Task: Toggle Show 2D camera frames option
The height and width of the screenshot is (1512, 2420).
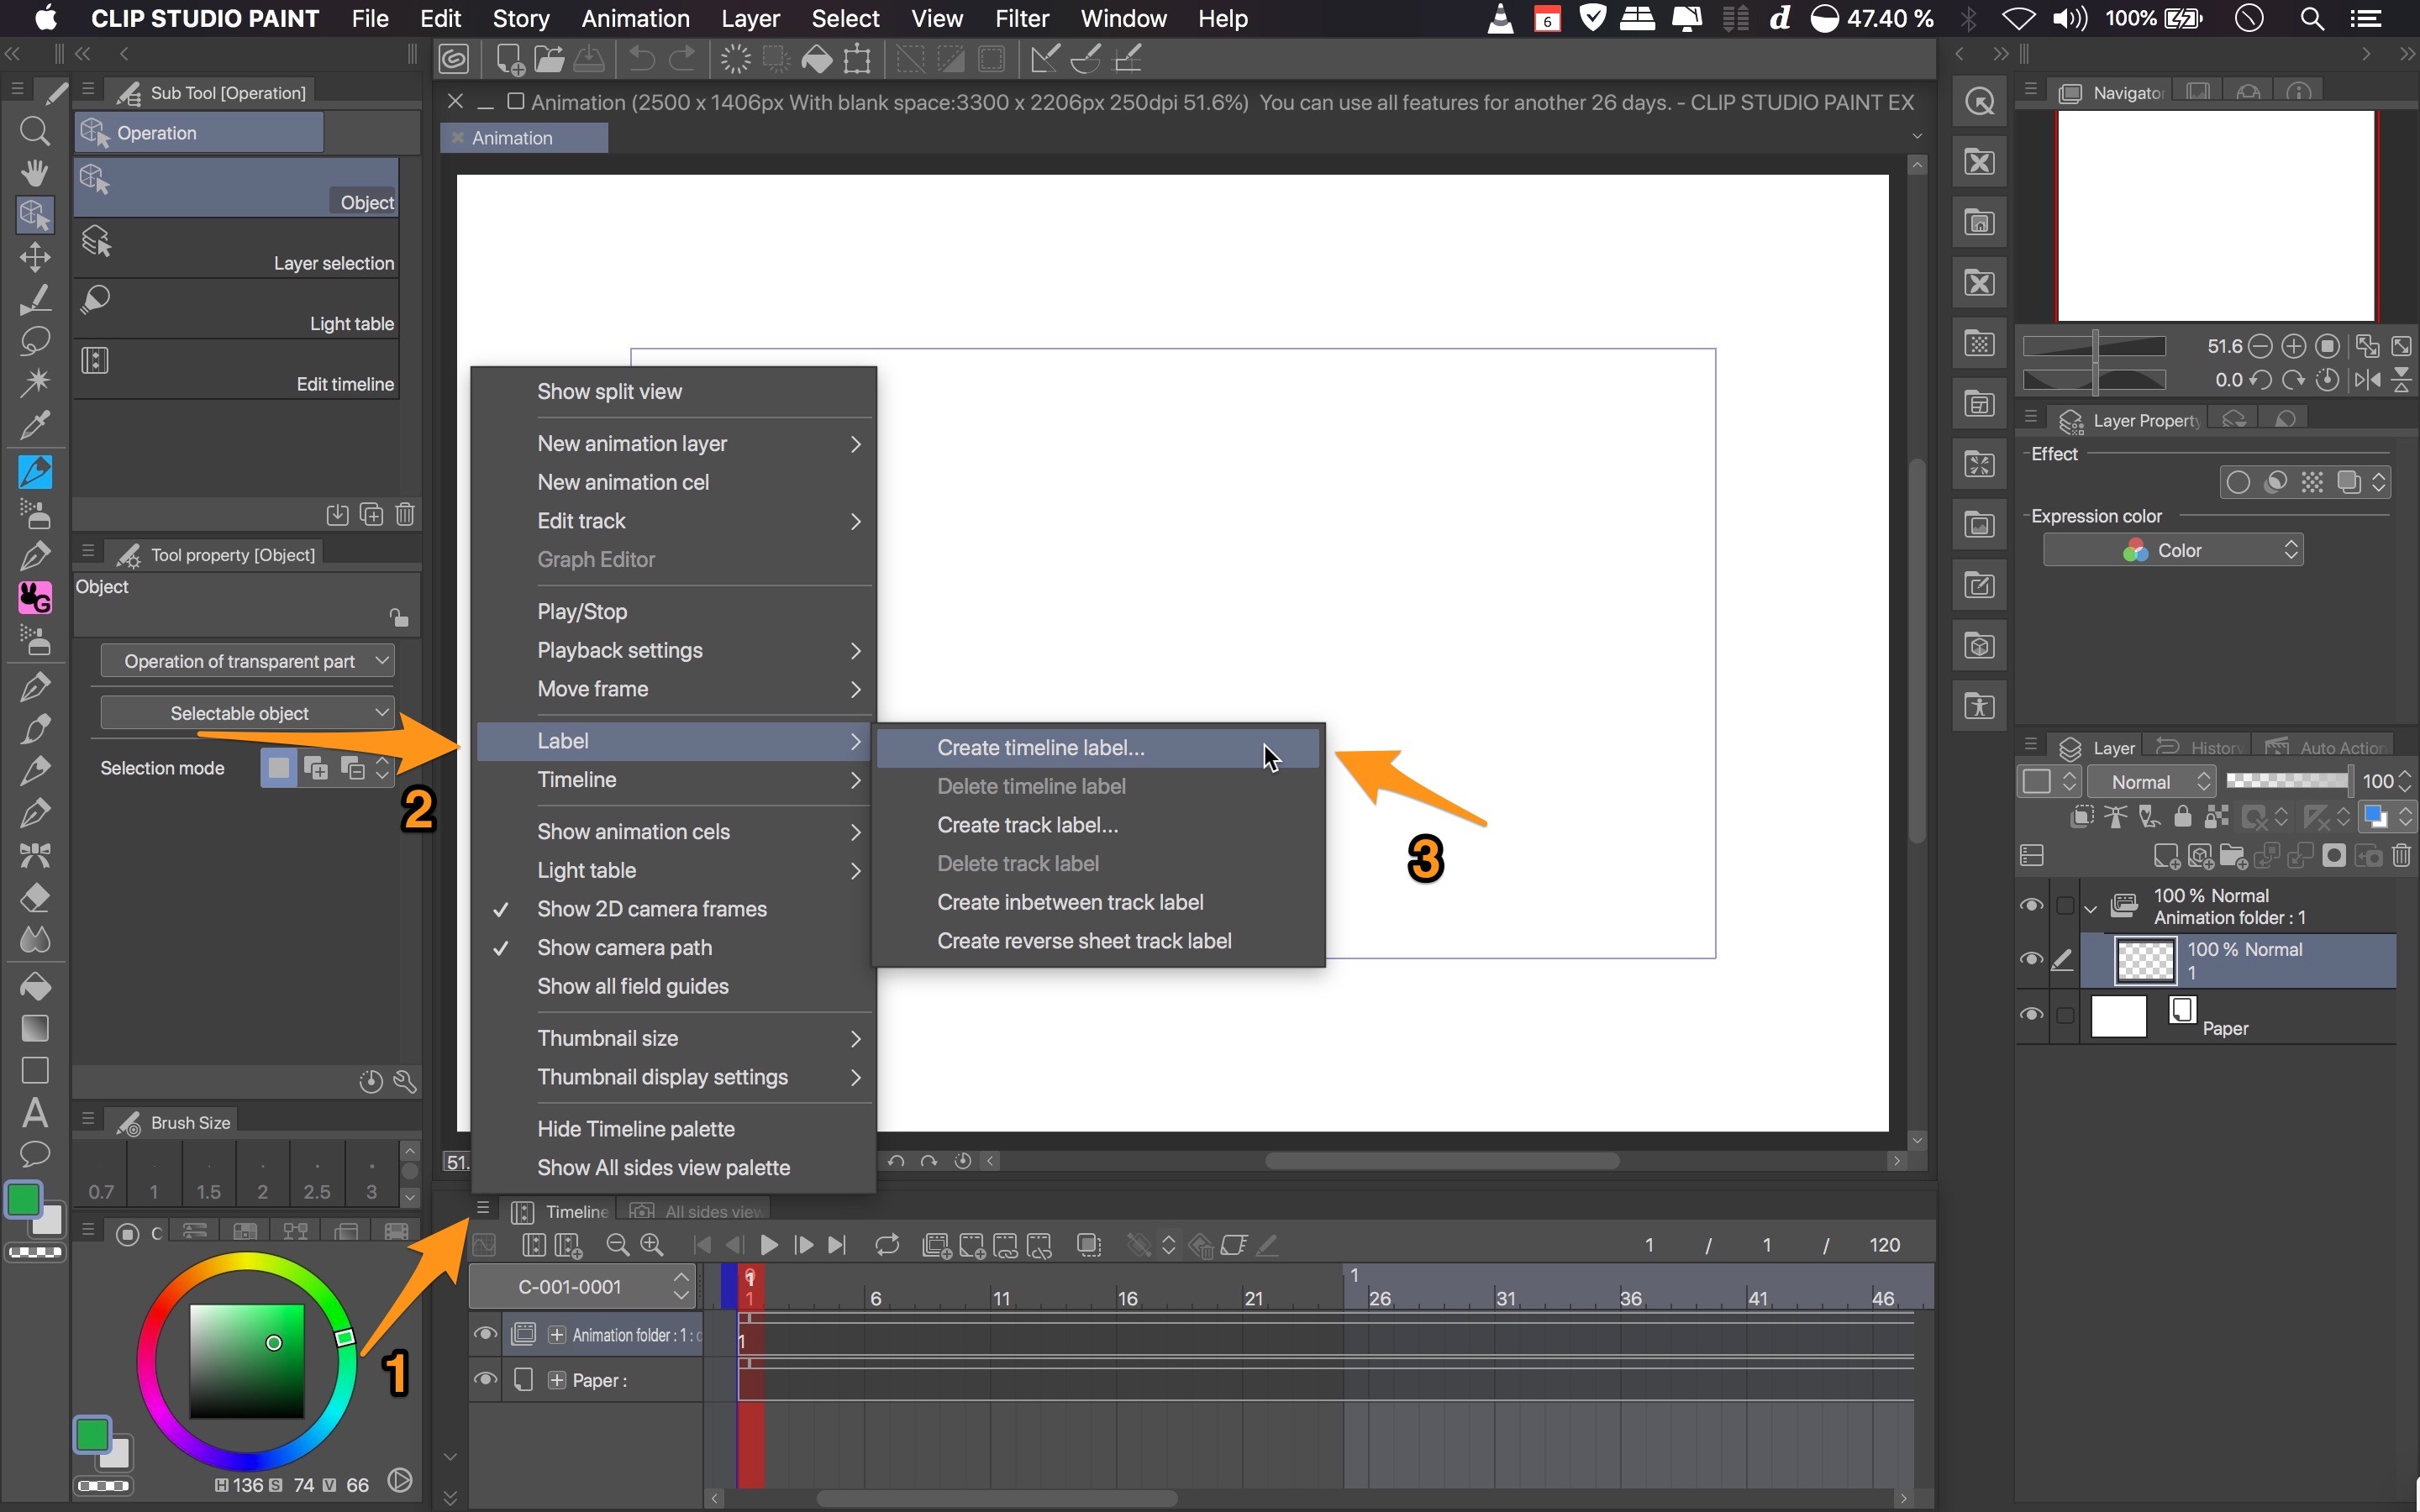Action: (x=651, y=909)
